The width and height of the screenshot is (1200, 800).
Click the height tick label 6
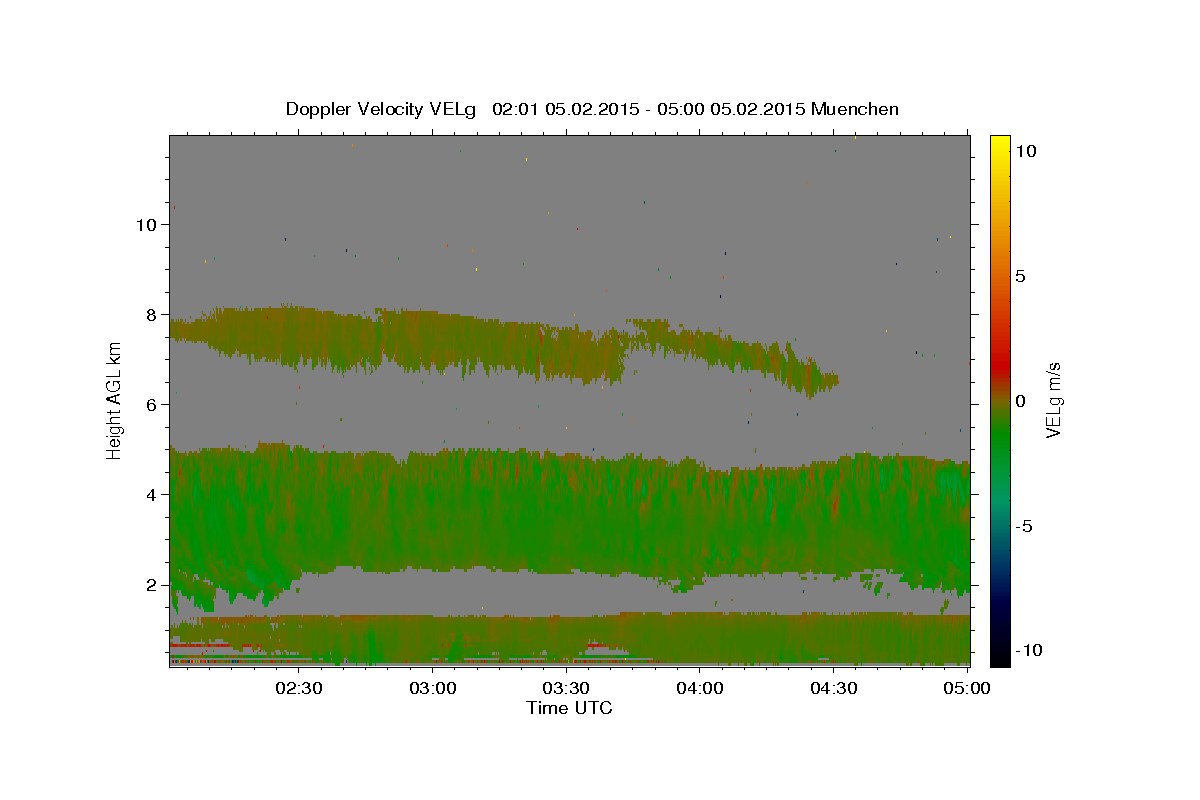[x=152, y=405]
